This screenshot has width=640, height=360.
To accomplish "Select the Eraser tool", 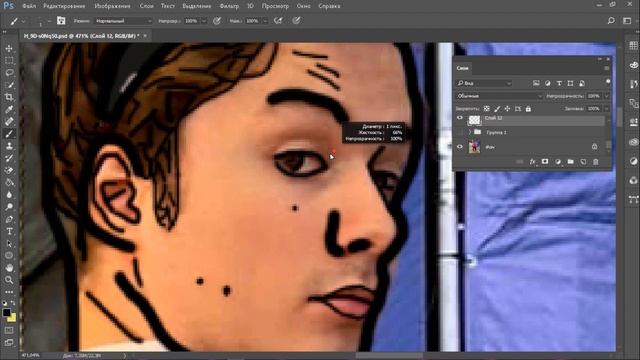I will (x=9, y=171).
